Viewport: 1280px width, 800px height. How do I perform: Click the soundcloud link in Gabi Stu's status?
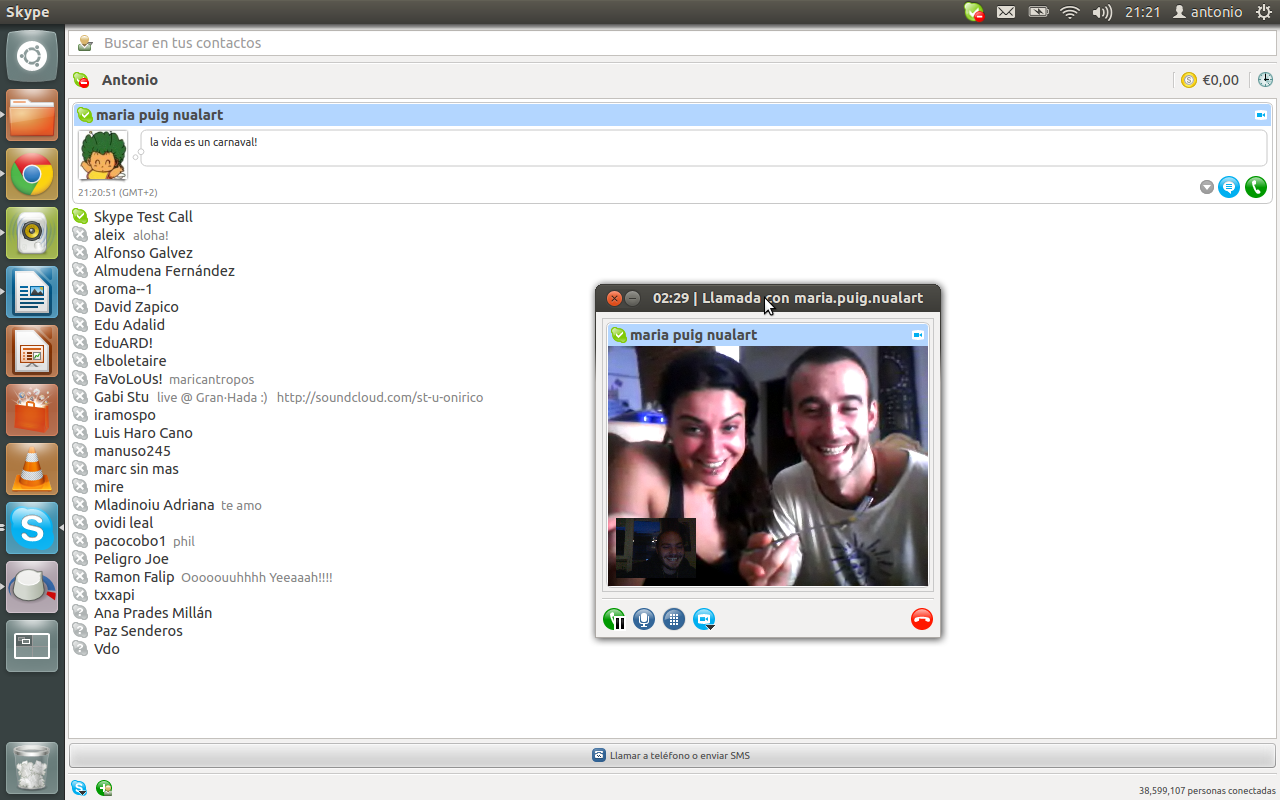click(379, 398)
